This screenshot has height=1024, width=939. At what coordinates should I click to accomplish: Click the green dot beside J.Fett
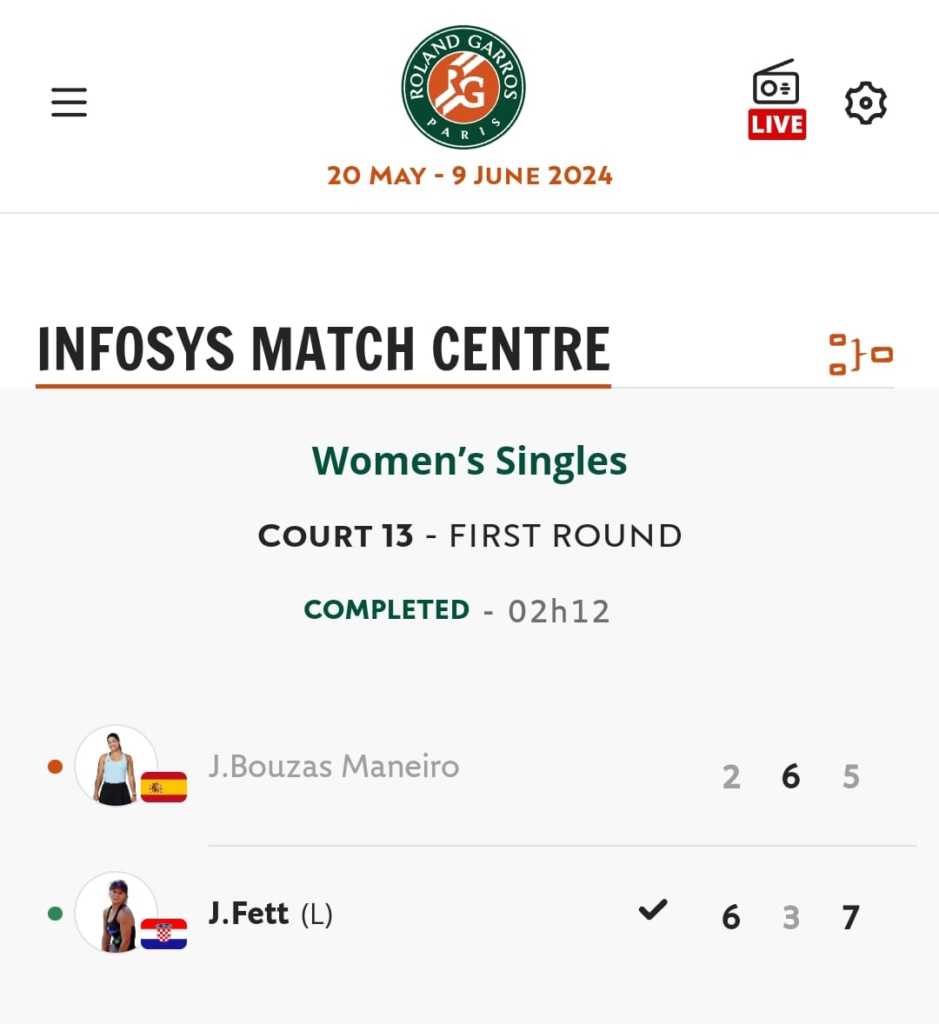pos(55,913)
